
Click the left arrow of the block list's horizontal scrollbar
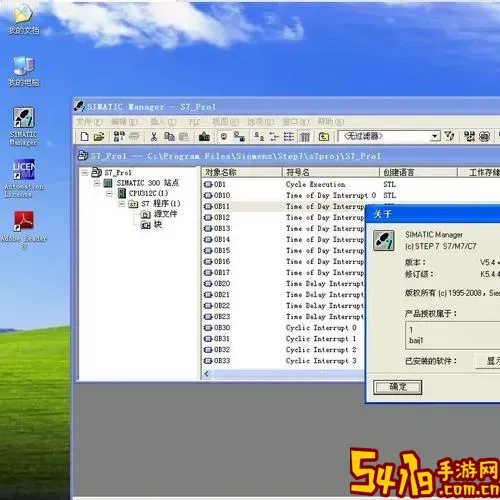coord(207,374)
